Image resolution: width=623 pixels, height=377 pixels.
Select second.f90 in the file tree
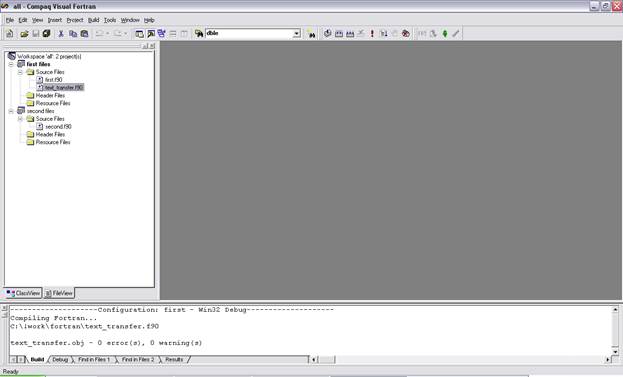pos(58,127)
